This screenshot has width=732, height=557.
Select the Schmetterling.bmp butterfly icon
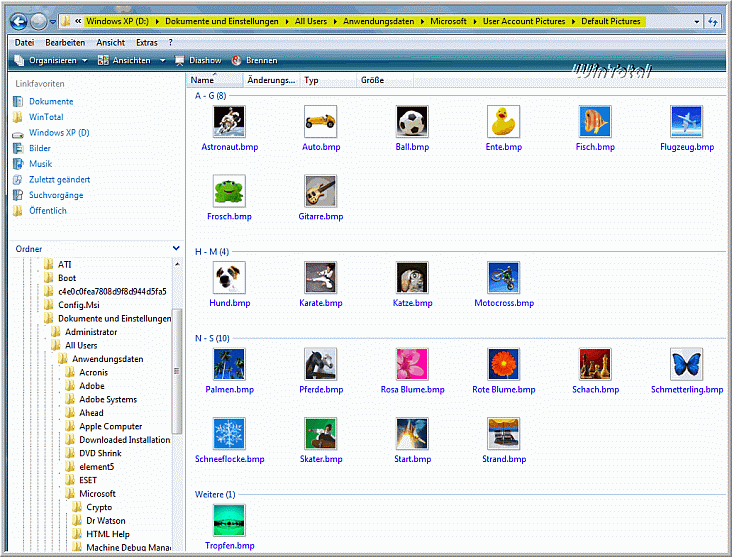tap(686, 364)
